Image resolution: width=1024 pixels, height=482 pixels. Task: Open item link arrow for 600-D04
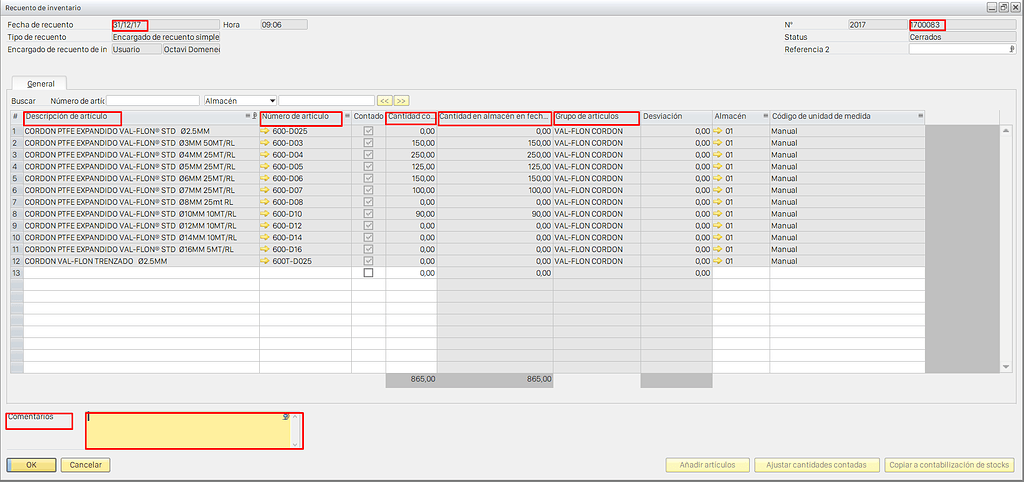click(264, 155)
